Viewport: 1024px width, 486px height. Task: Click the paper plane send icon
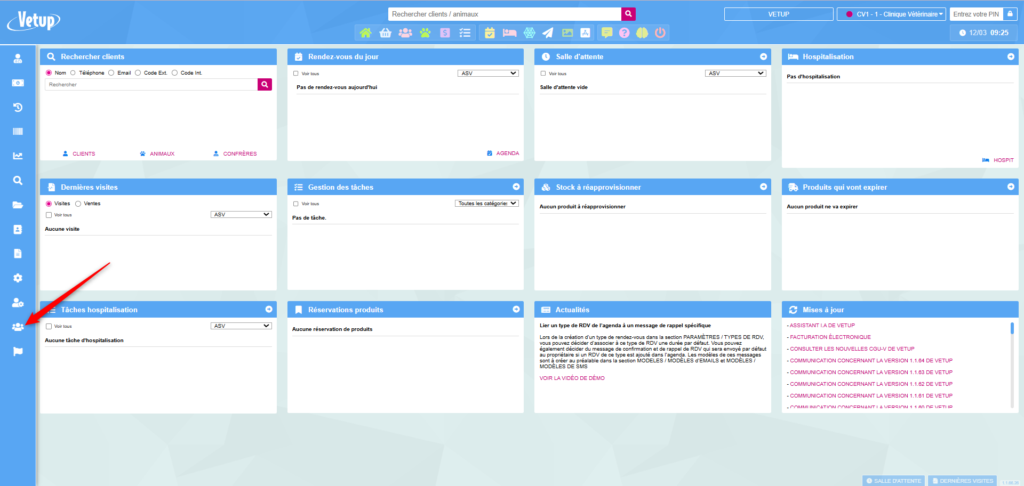click(x=548, y=33)
